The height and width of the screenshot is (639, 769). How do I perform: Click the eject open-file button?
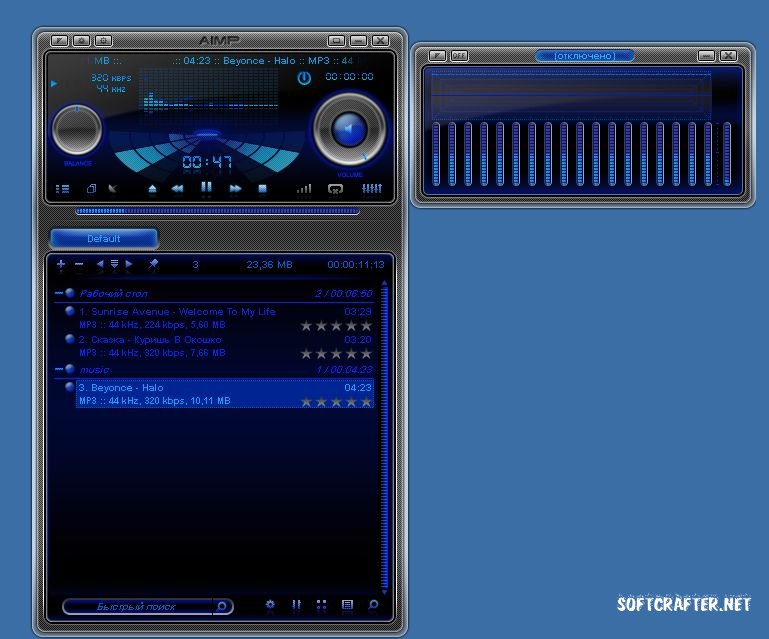click(152, 189)
